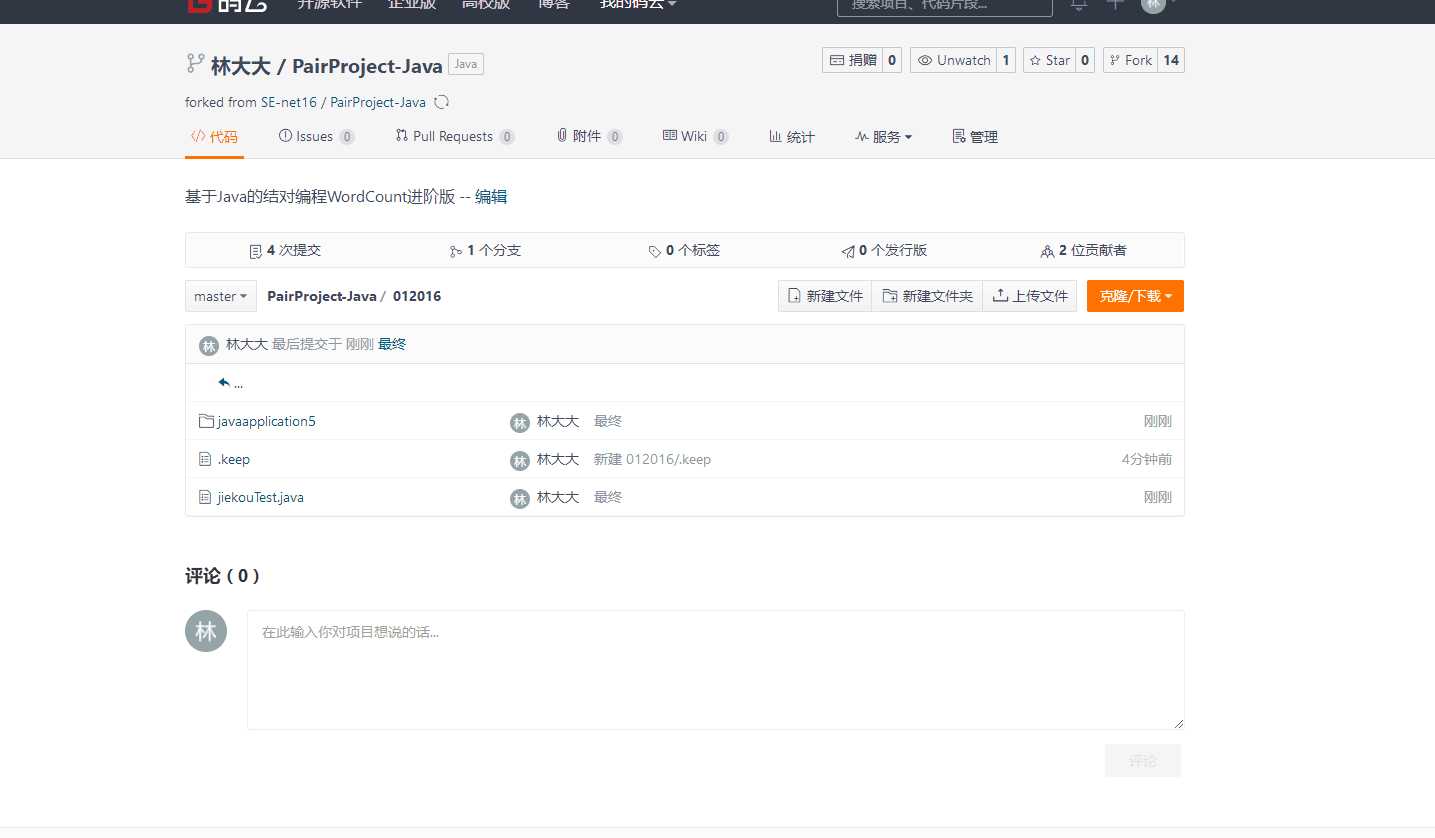This screenshot has height=838, width=1435.
Task: Click 开源软件 in top navigation
Action: tap(329, 4)
